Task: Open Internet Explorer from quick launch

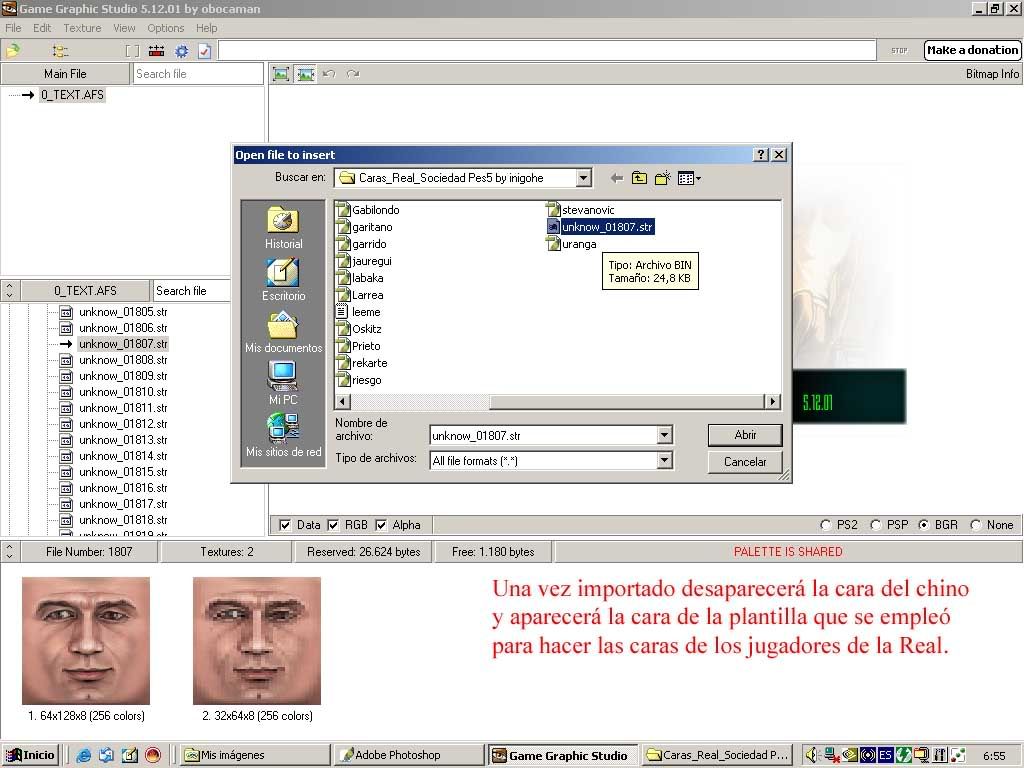Action: pyautogui.click(x=84, y=756)
